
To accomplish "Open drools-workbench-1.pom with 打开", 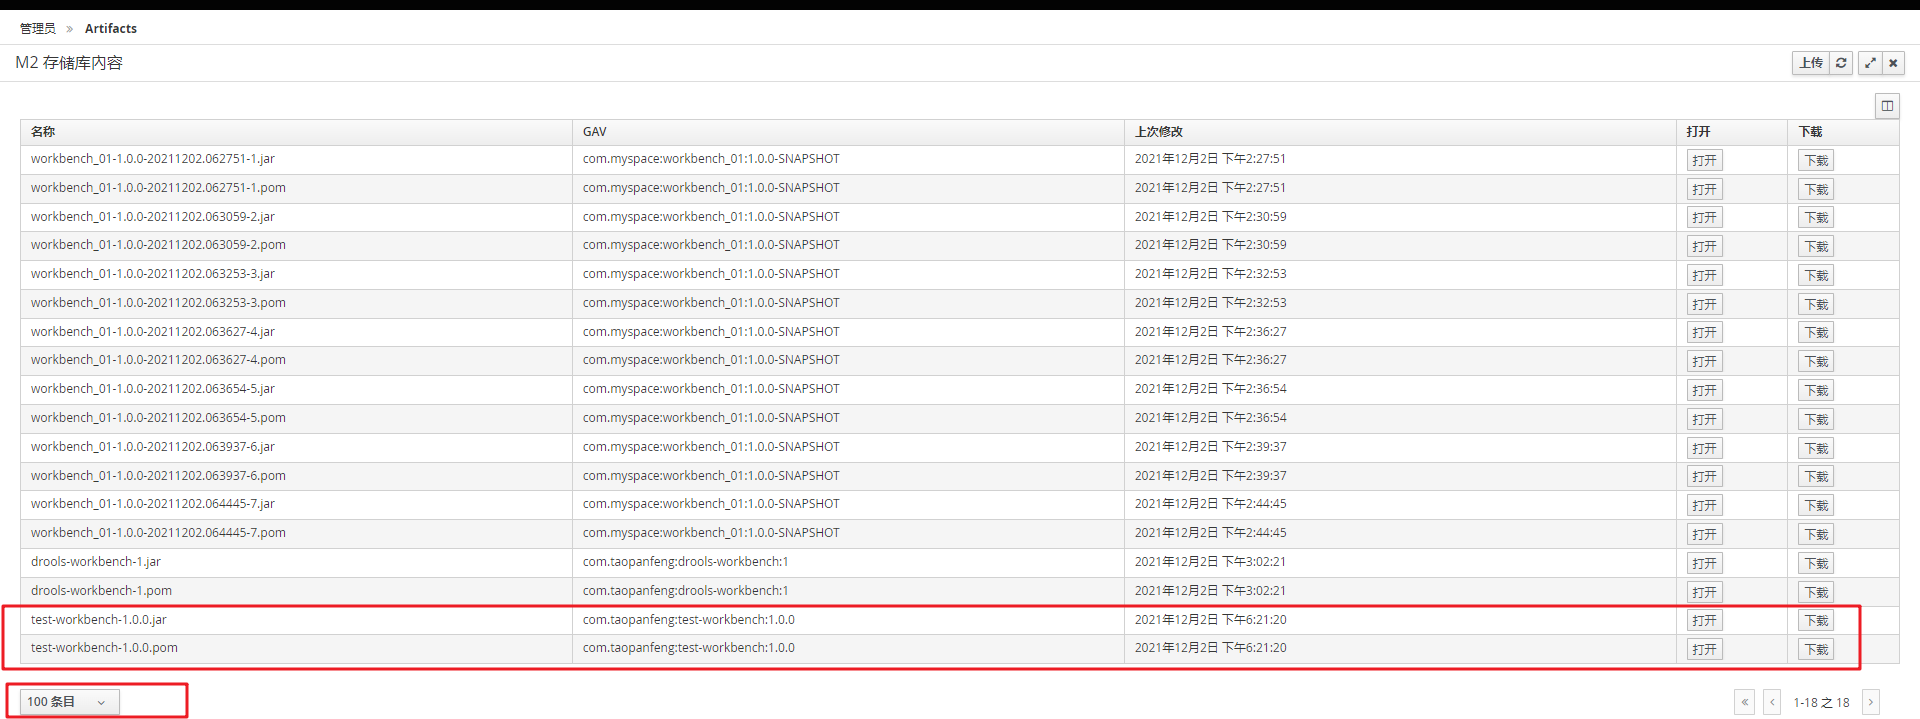I will (x=1705, y=593).
